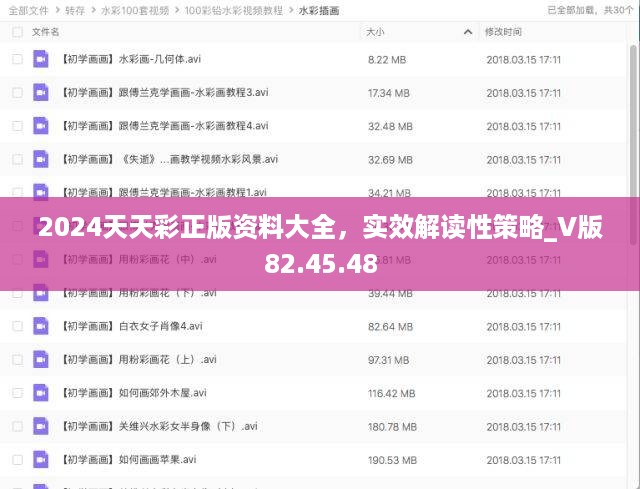Click video icon for 白衣女子肖像4.avi

(41, 326)
